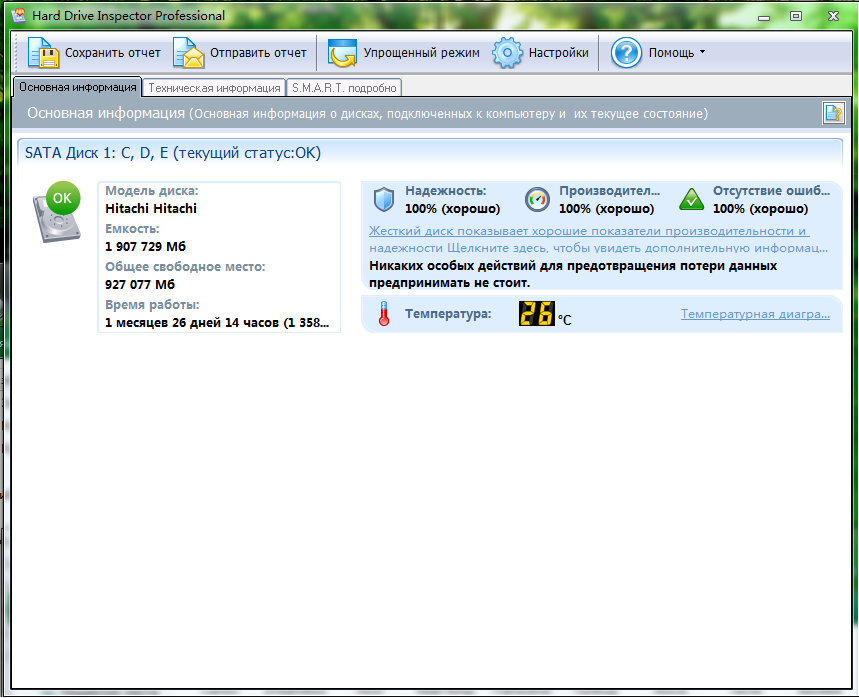Screen dimensions: 859x698
Task: Expand the Помощь dropdown arrow
Action: pos(702,52)
